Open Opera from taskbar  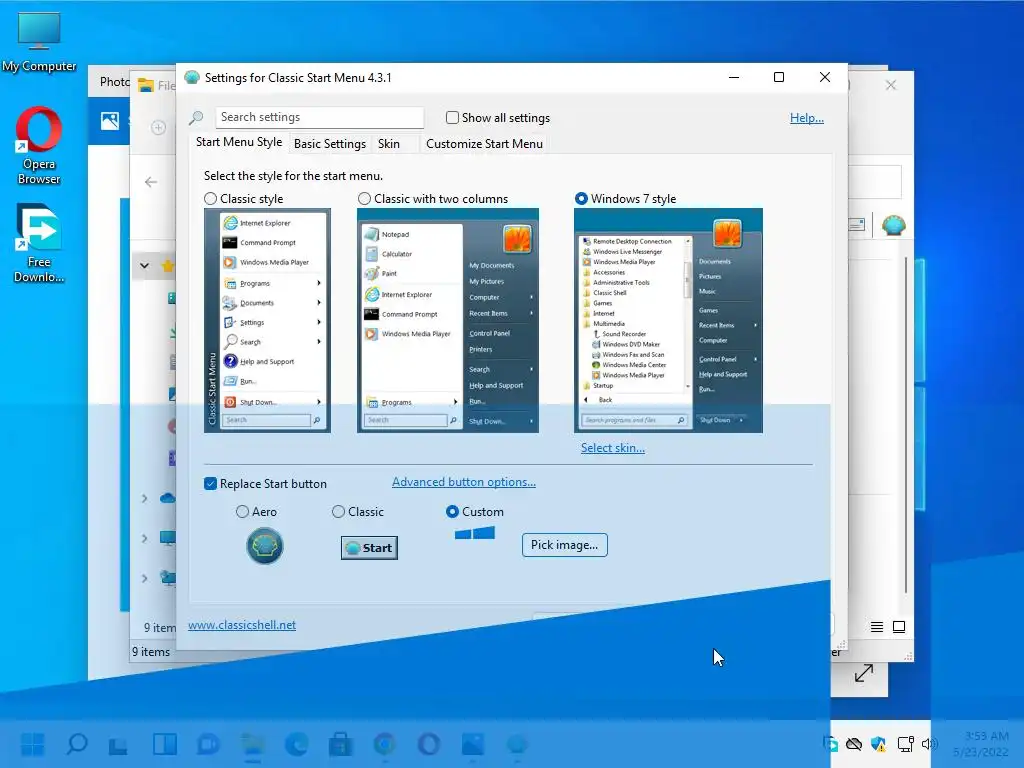[428, 744]
